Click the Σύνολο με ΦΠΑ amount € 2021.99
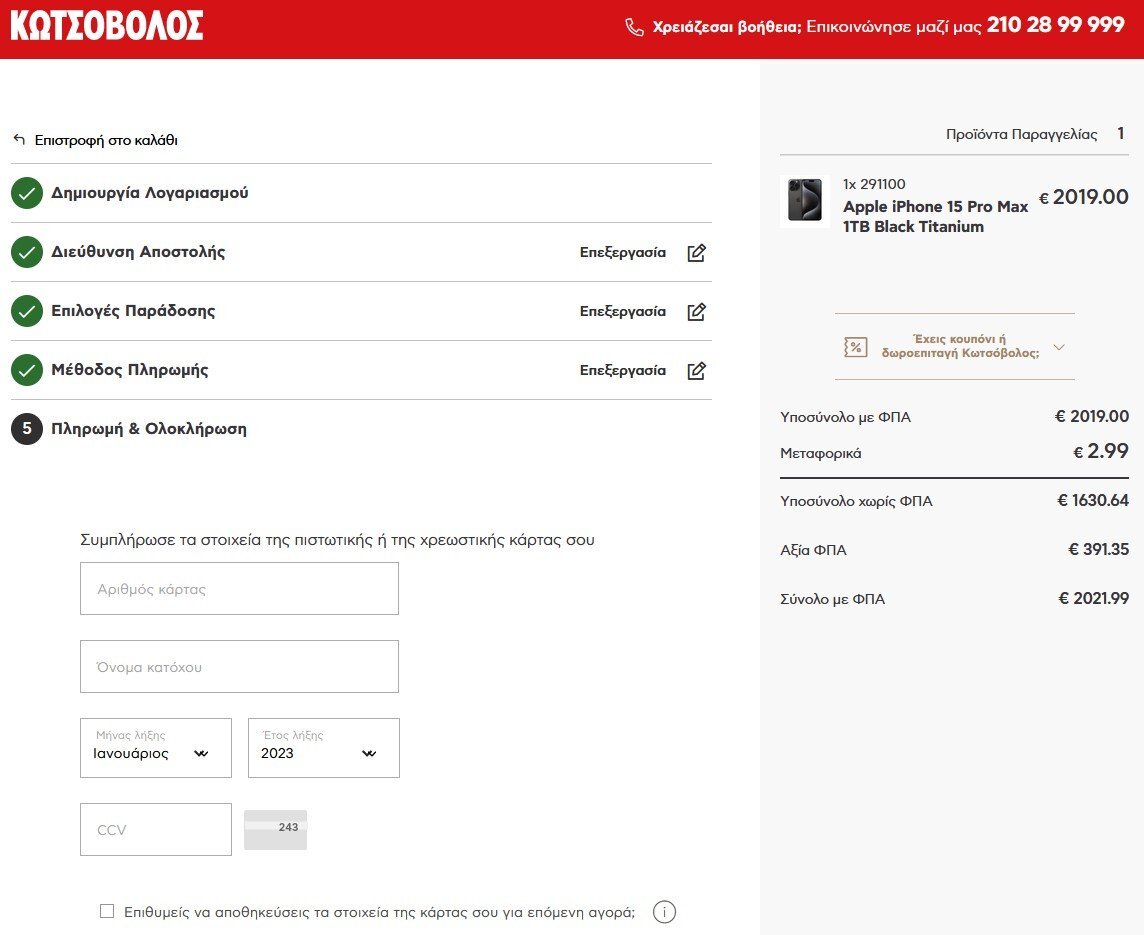The width and height of the screenshot is (1144, 935). tap(1094, 599)
